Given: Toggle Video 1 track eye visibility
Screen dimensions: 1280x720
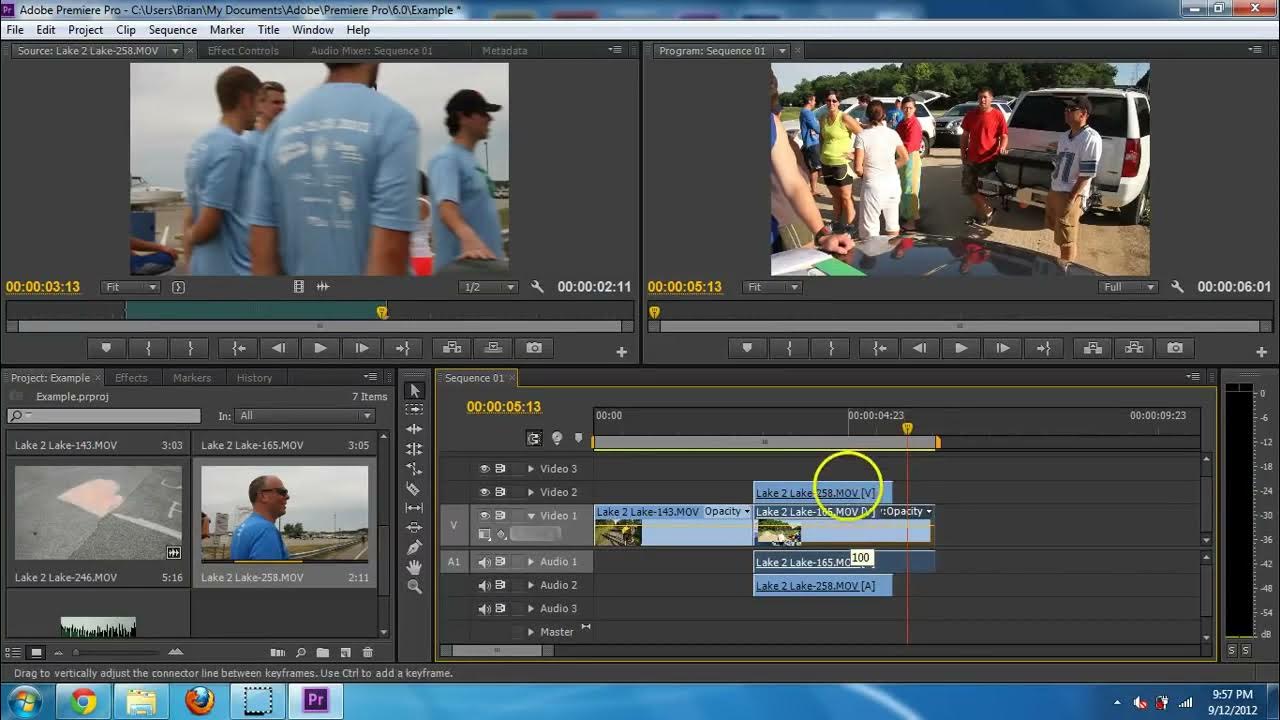Looking at the screenshot, I should click(485, 515).
